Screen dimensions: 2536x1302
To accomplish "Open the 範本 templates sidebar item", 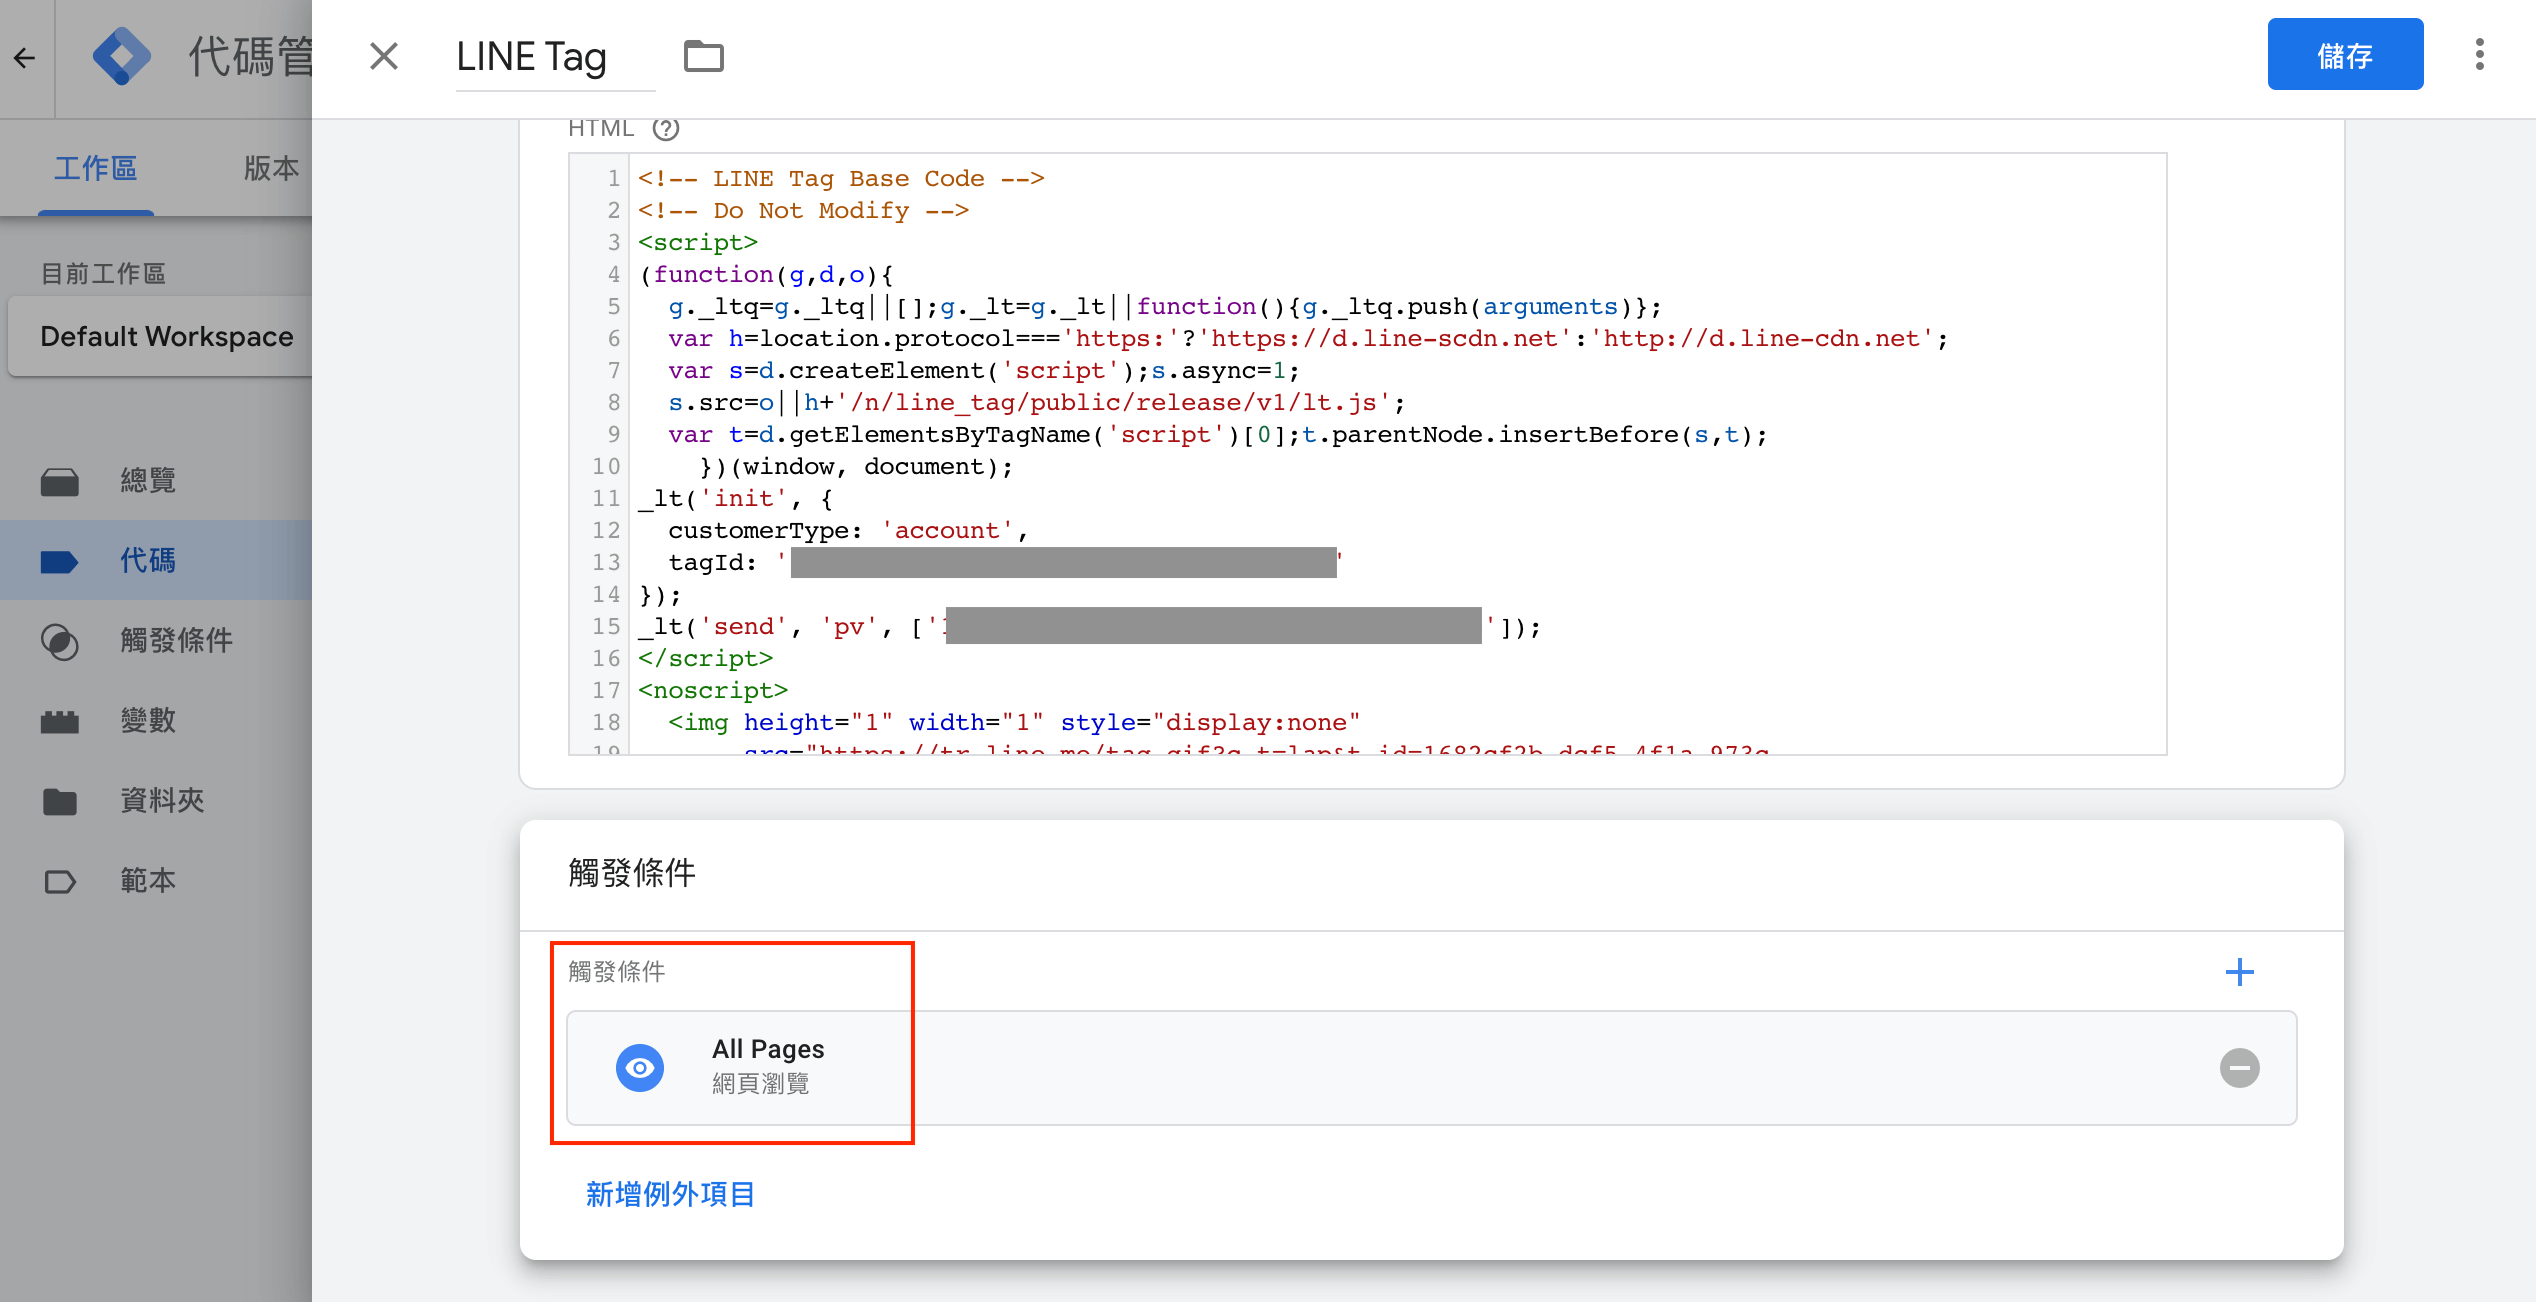I will 156,881.
